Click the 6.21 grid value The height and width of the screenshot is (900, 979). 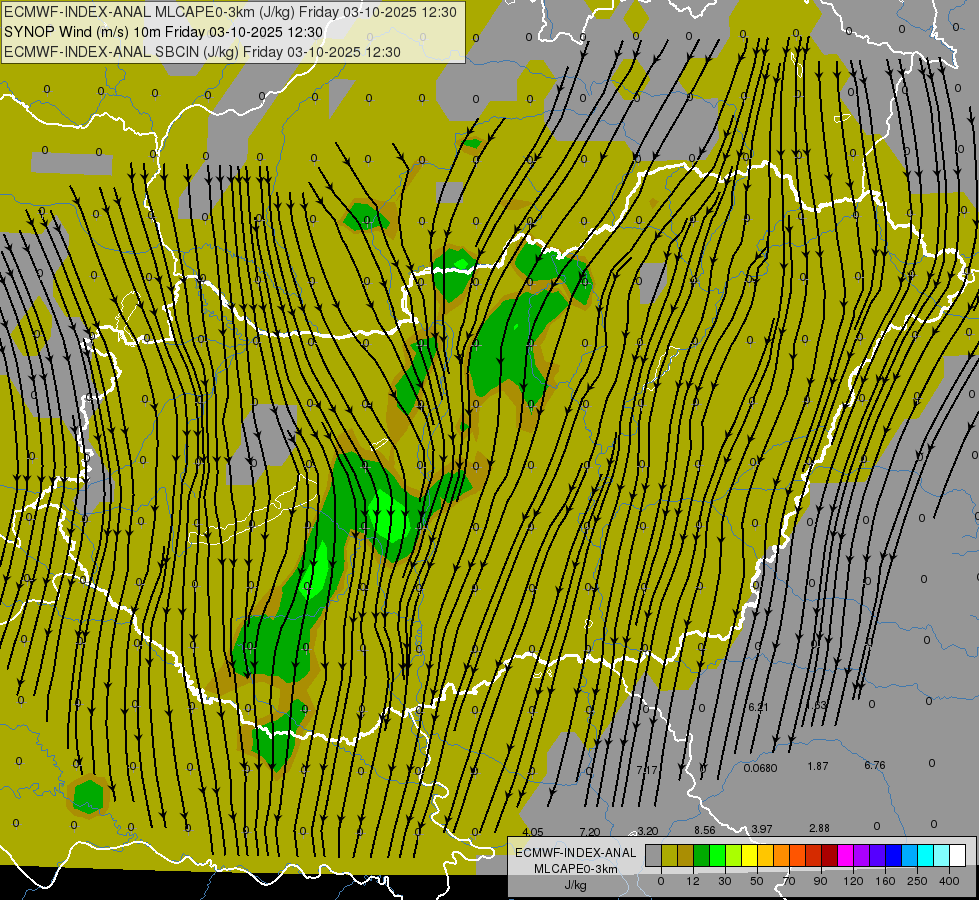pyautogui.click(x=758, y=707)
